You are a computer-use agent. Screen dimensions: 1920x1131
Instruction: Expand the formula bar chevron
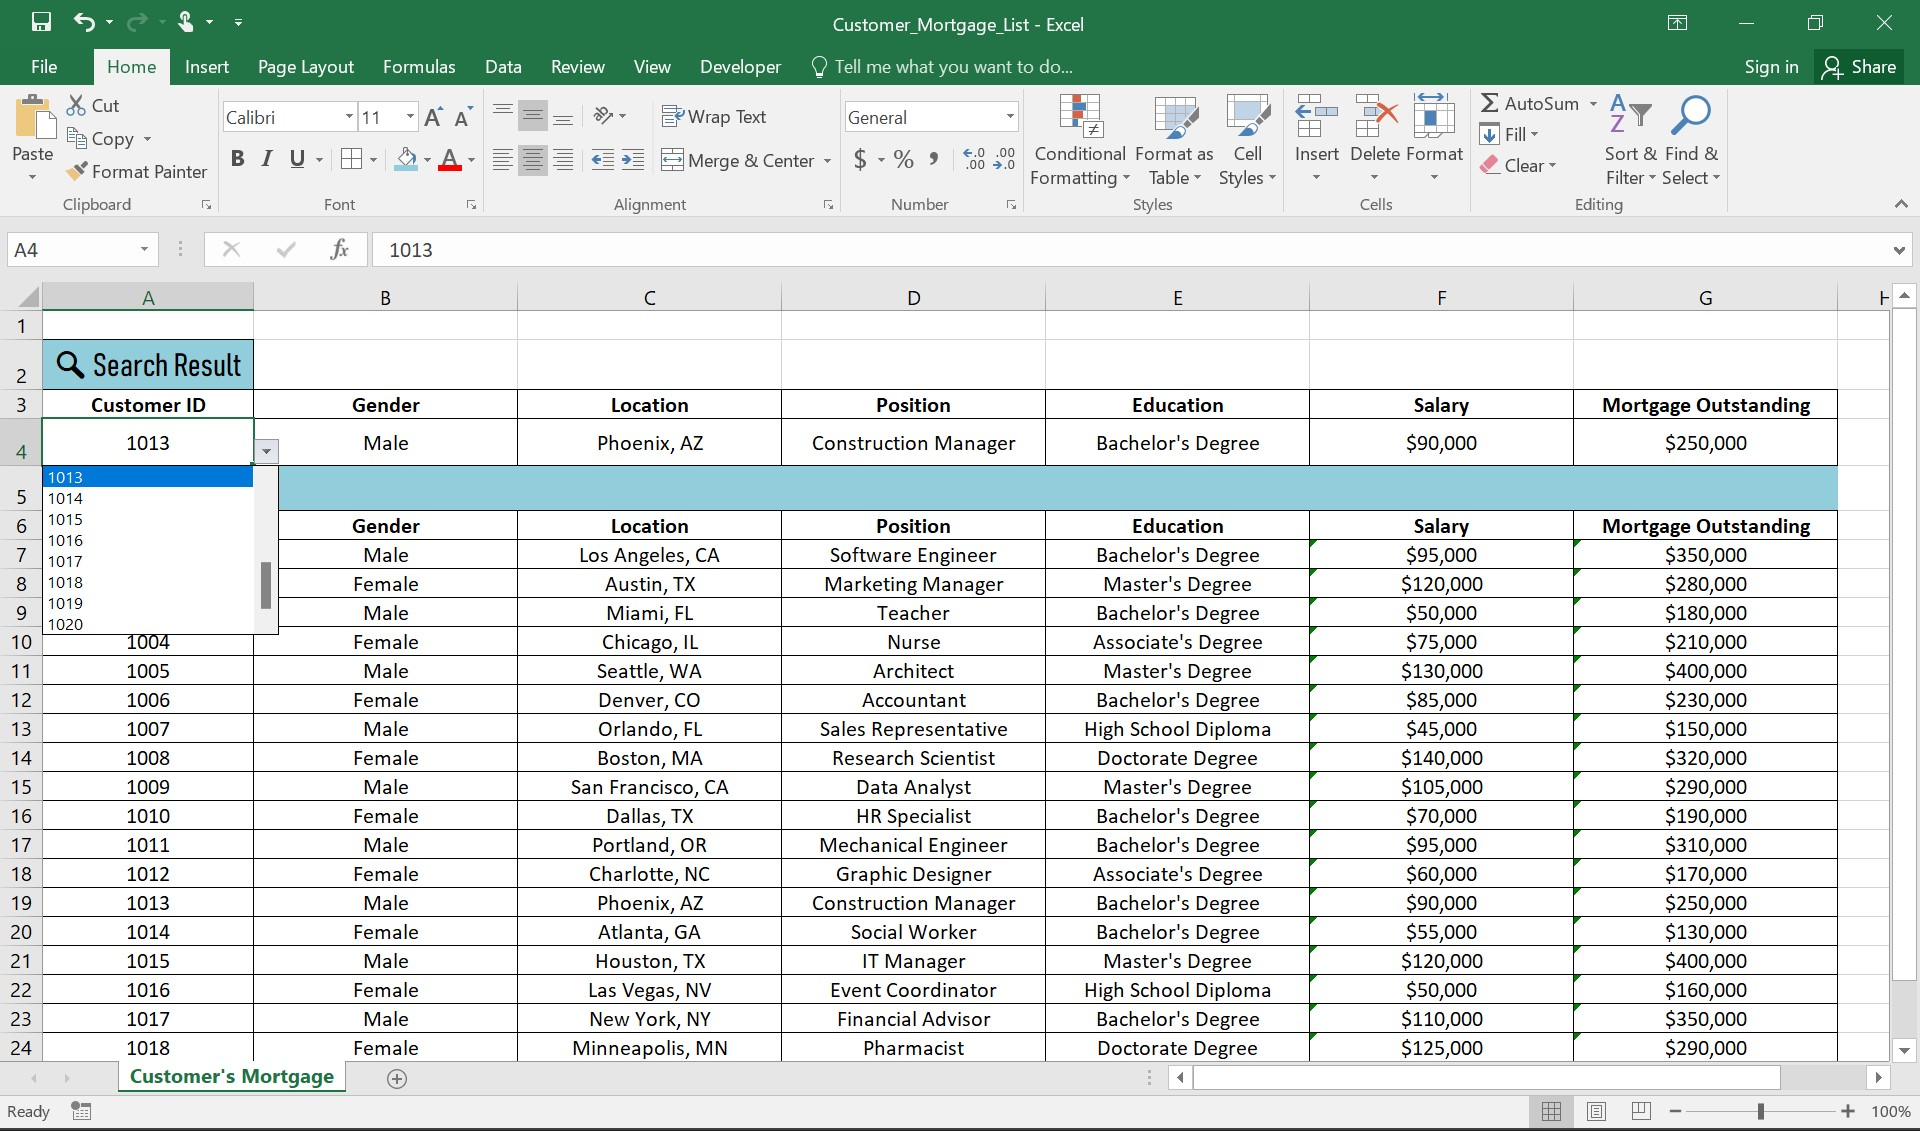coord(1898,250)
